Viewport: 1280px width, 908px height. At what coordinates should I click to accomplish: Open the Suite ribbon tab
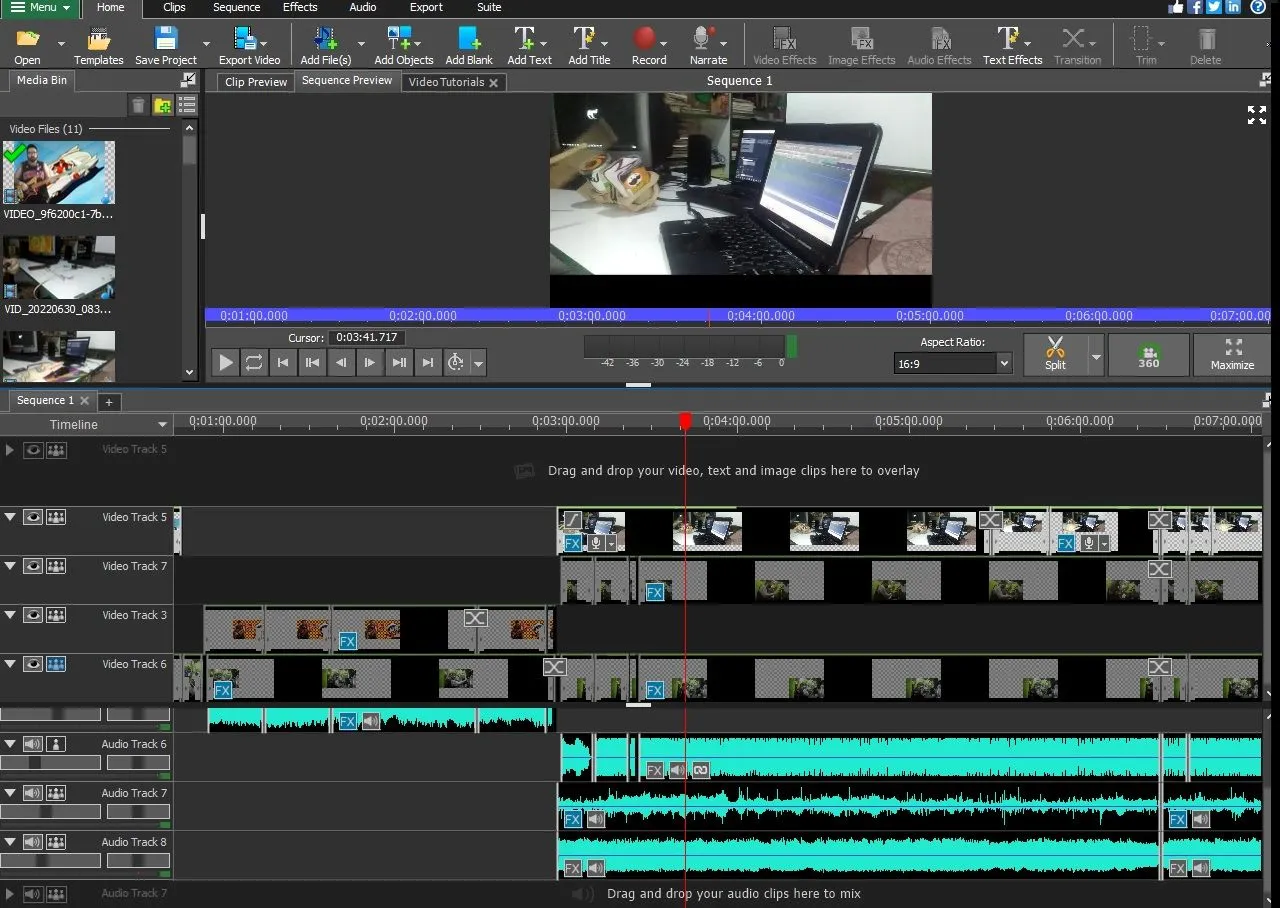[x=489, y=7]
